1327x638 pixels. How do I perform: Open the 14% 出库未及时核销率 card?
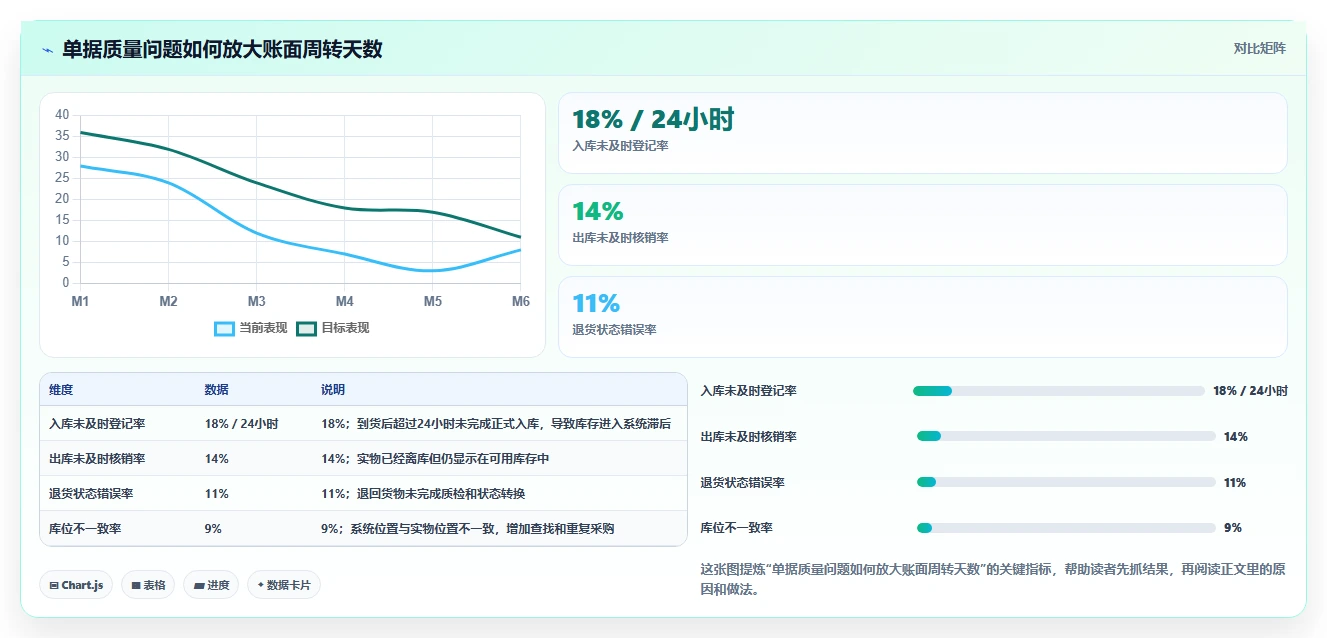922,225
